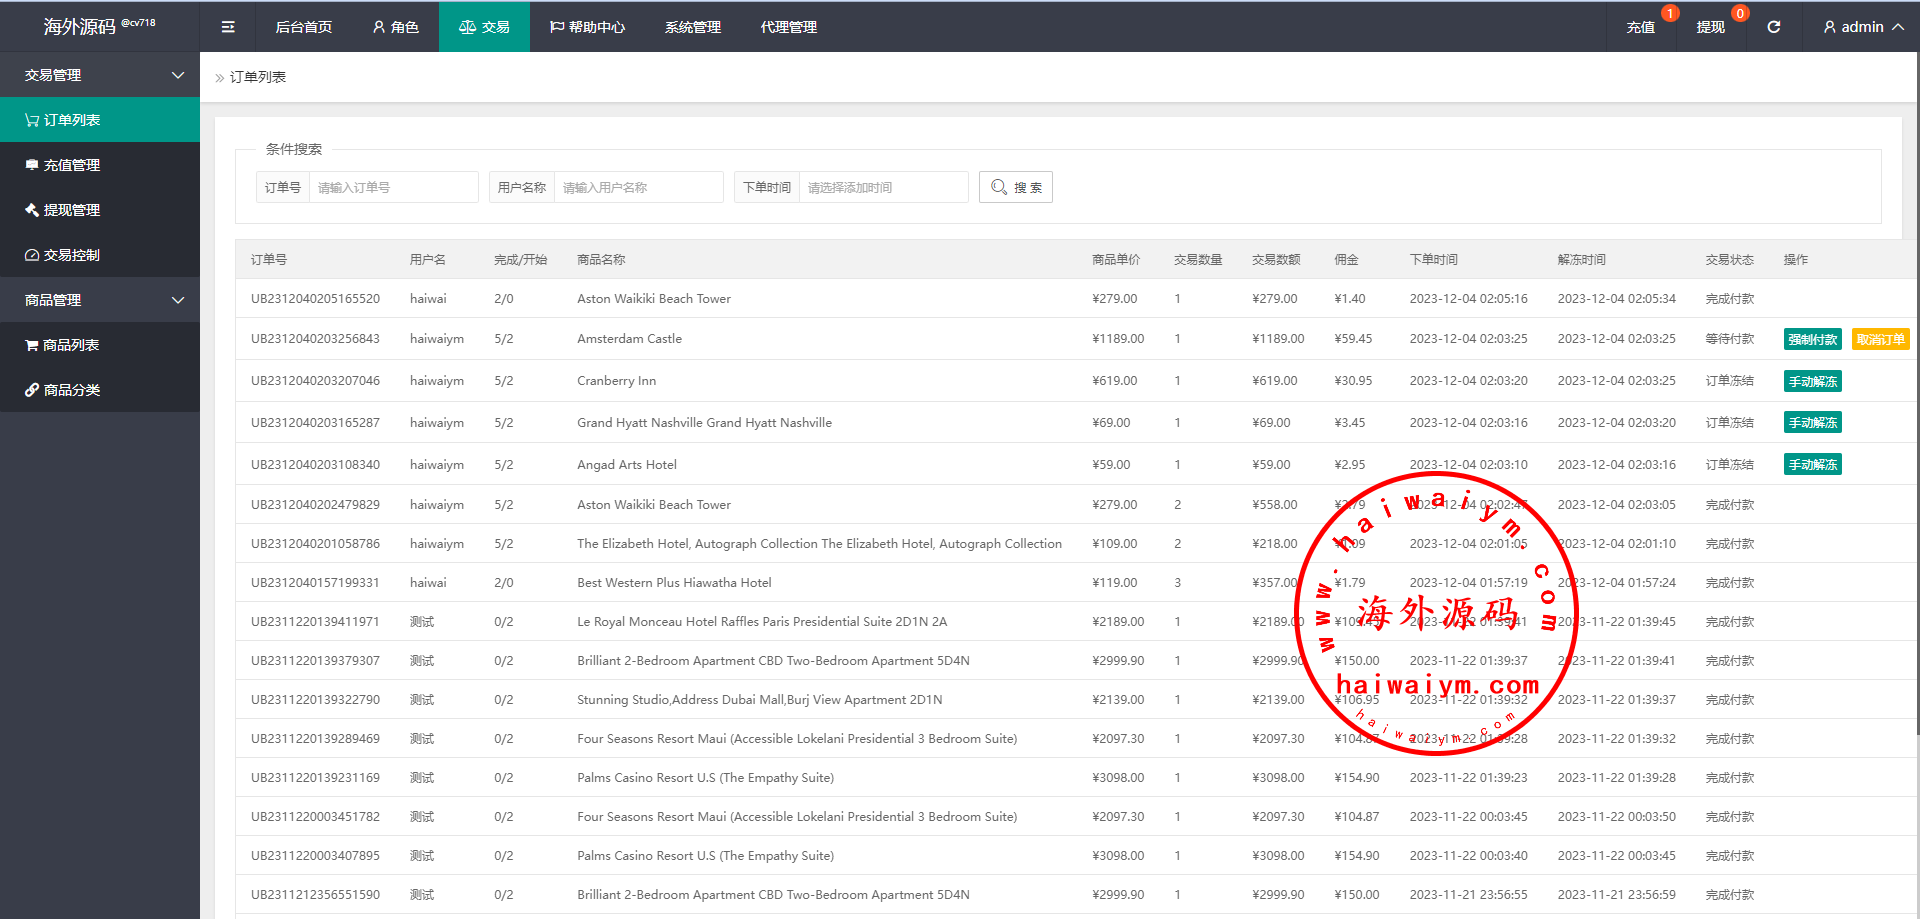Focus the 订单号 input field

click(x=392, y=187)
